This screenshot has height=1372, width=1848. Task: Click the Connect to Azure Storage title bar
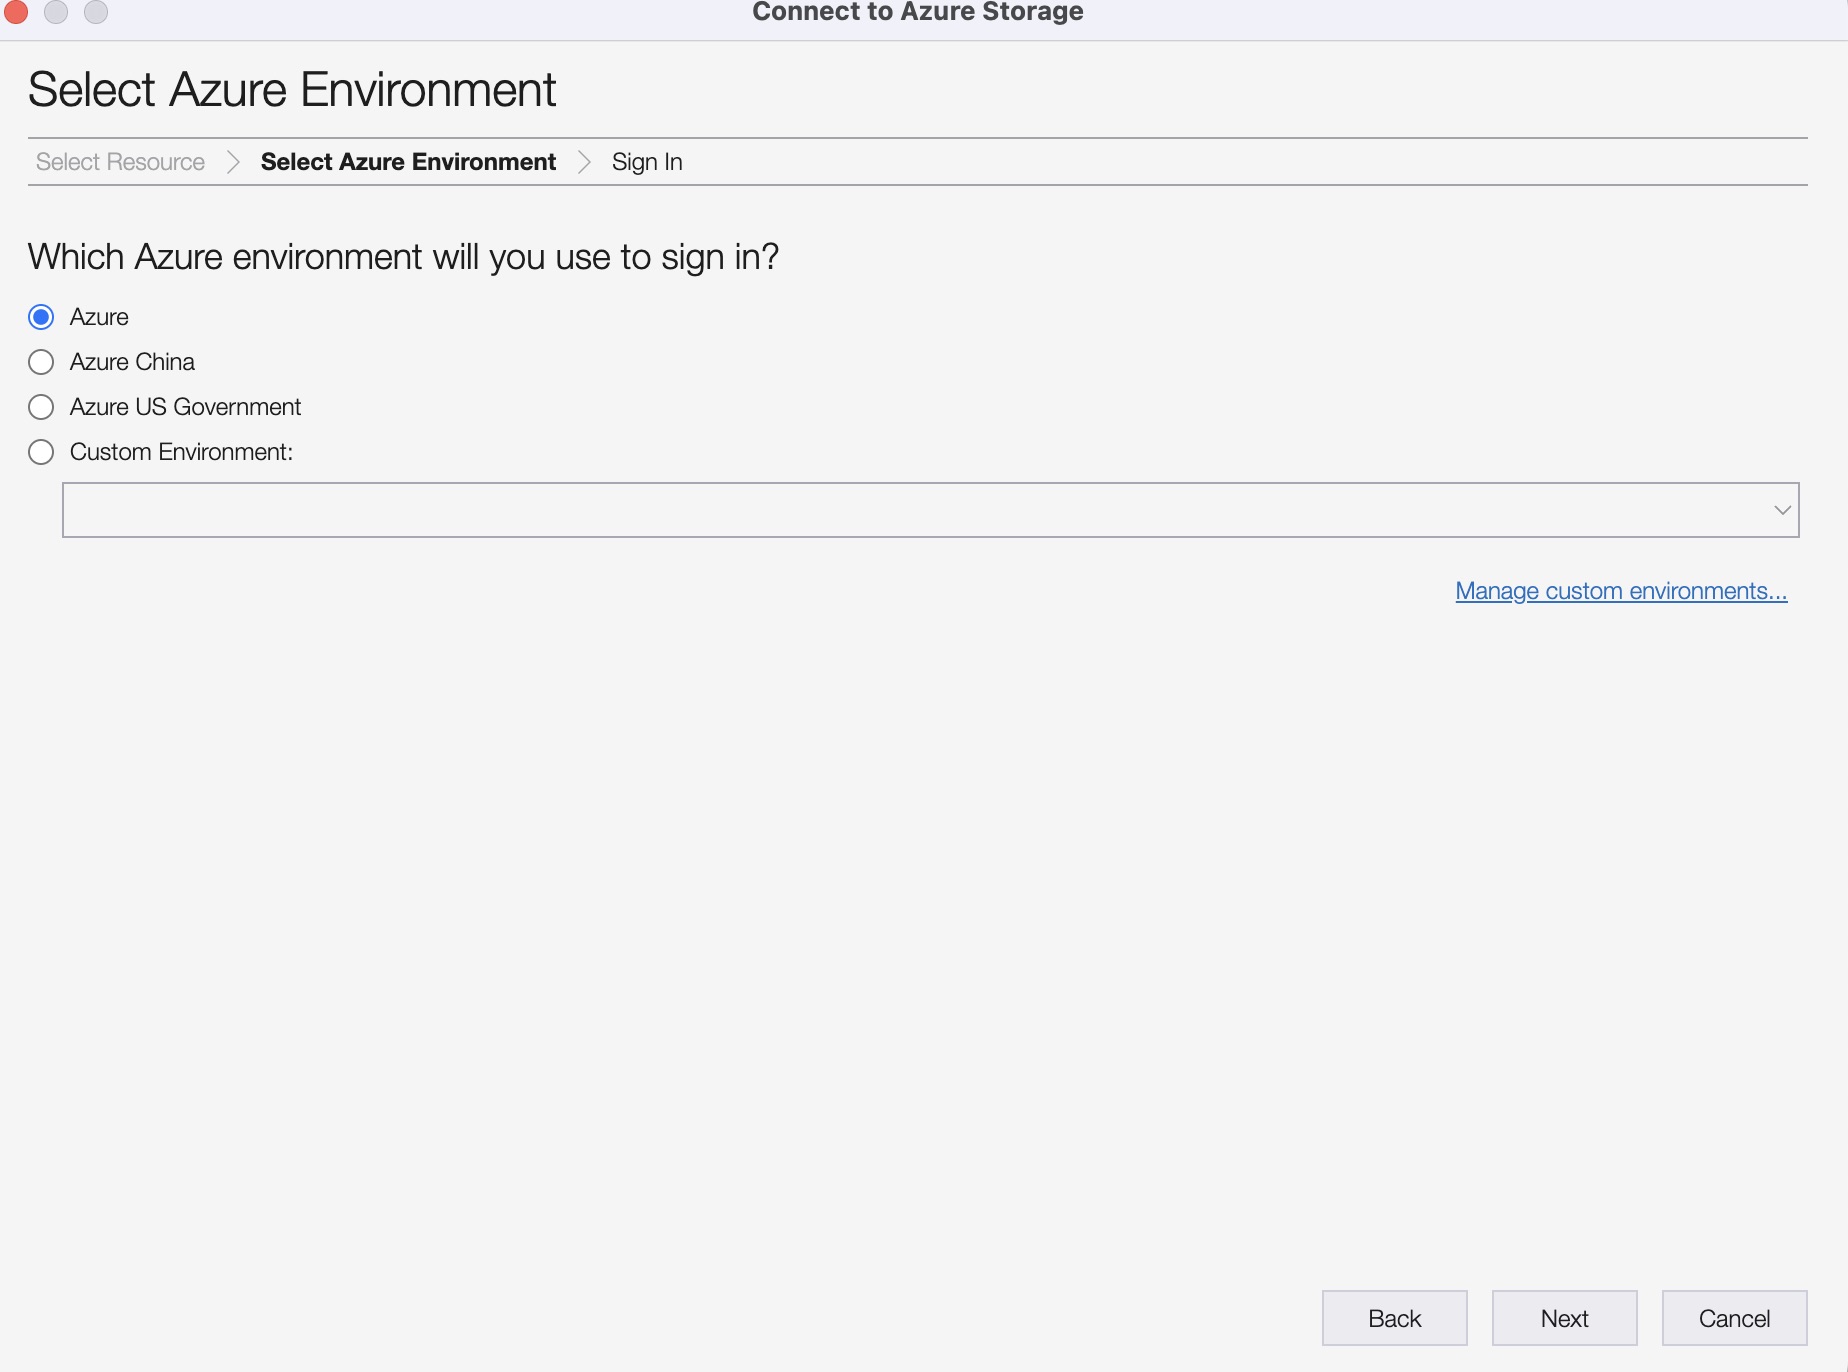pyautogui.click(x=918, y=12)
